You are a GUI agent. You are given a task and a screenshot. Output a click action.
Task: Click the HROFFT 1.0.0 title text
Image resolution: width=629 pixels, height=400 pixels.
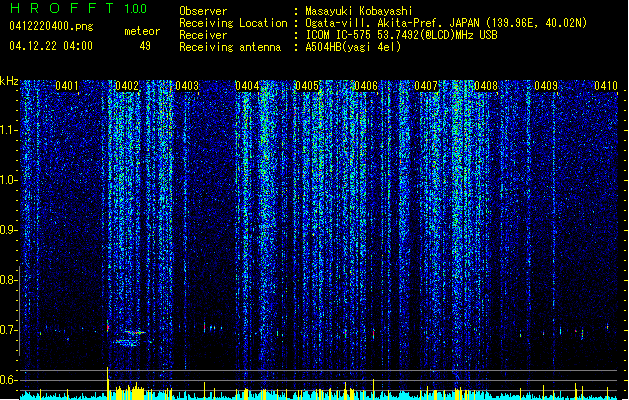(x=79, y=8)
